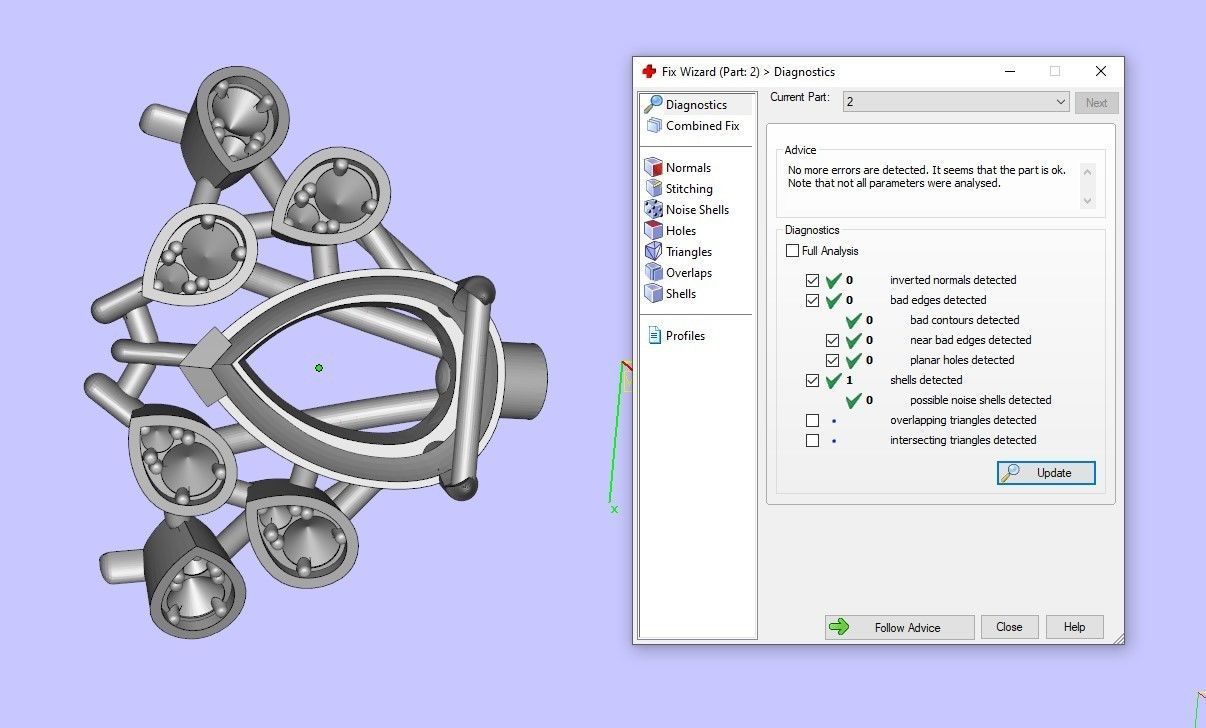Uncheck near bad edges detected checkbox
The height and width of the screenshot is (728, 1206).
coord(832,340)
